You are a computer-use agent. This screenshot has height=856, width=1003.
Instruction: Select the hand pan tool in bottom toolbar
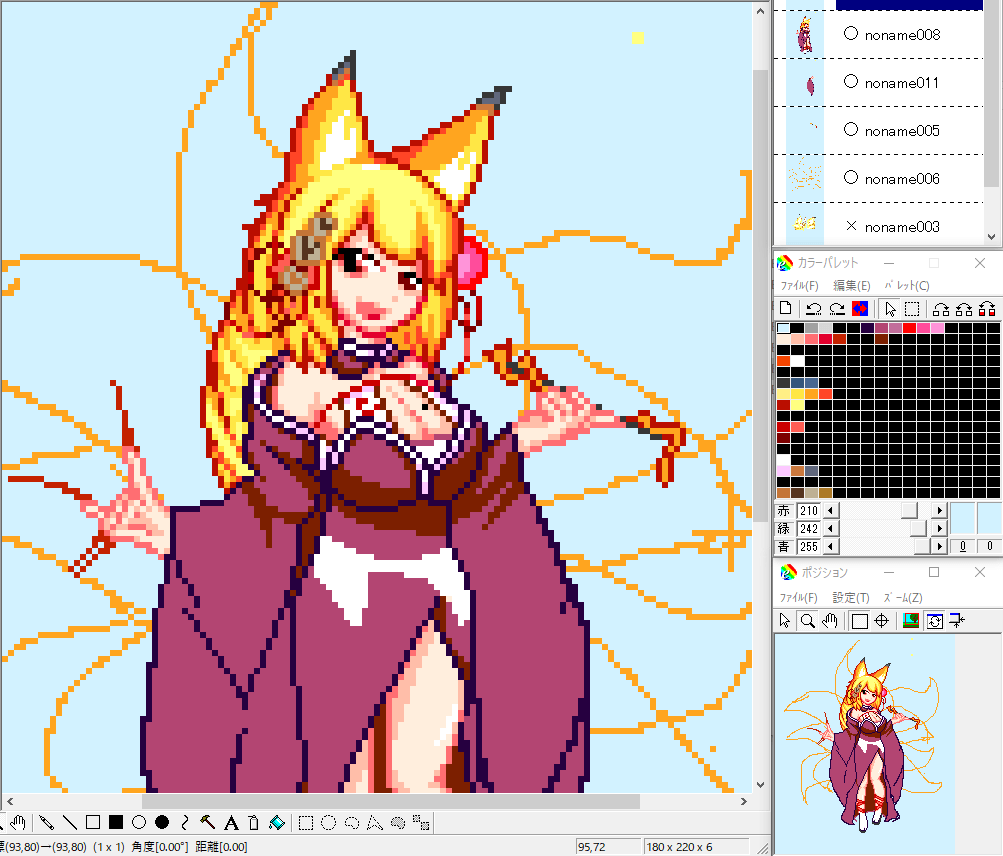[19, 822]
